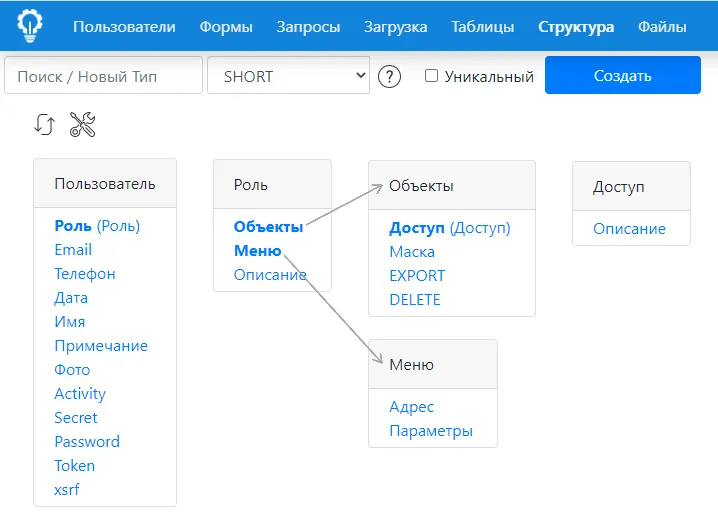This screenshot has width=718, height=517.
Task: Focus the Поиск / Новый Тип input field
Action: (103, 76)
